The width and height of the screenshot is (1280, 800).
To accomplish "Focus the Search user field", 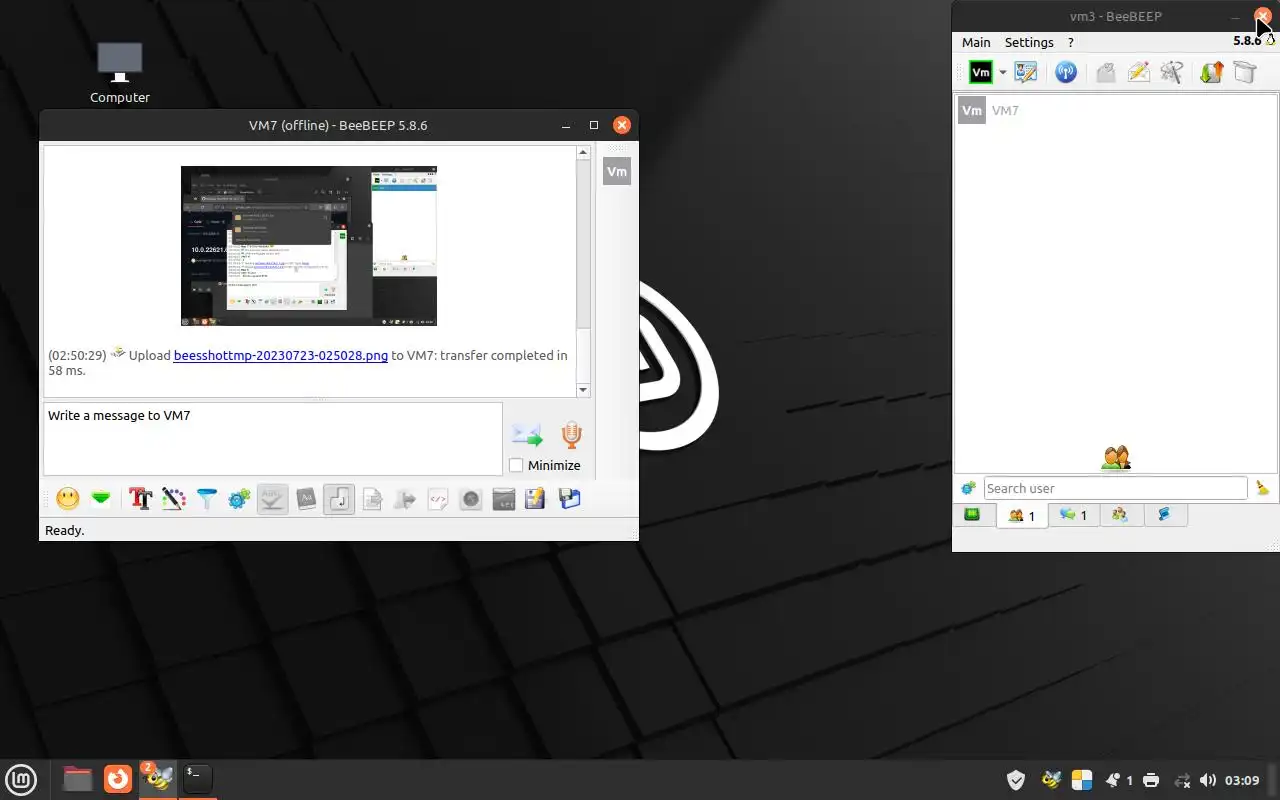I will 1115,488.
